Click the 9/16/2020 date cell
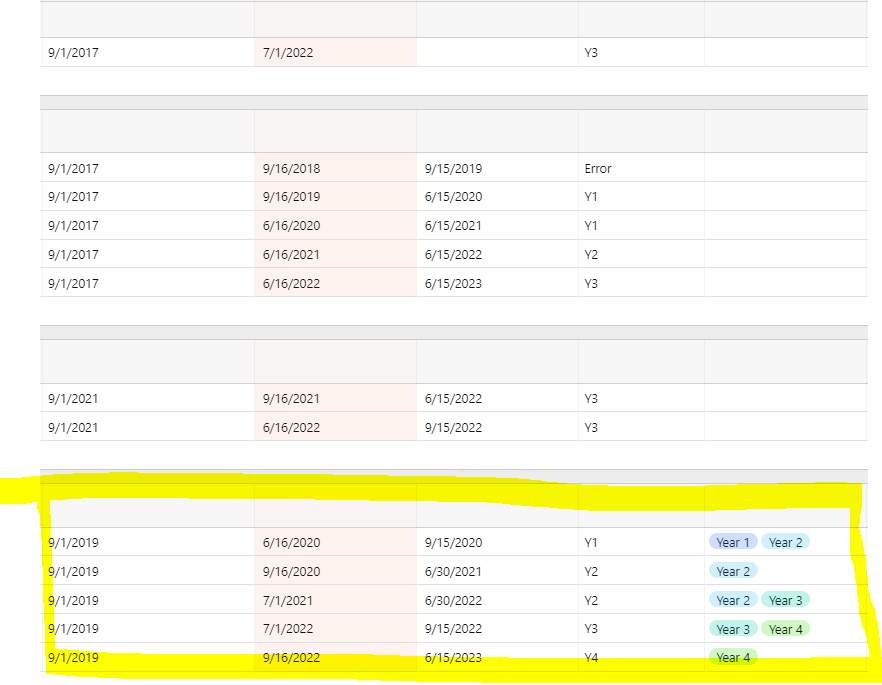 coord(335,571)
